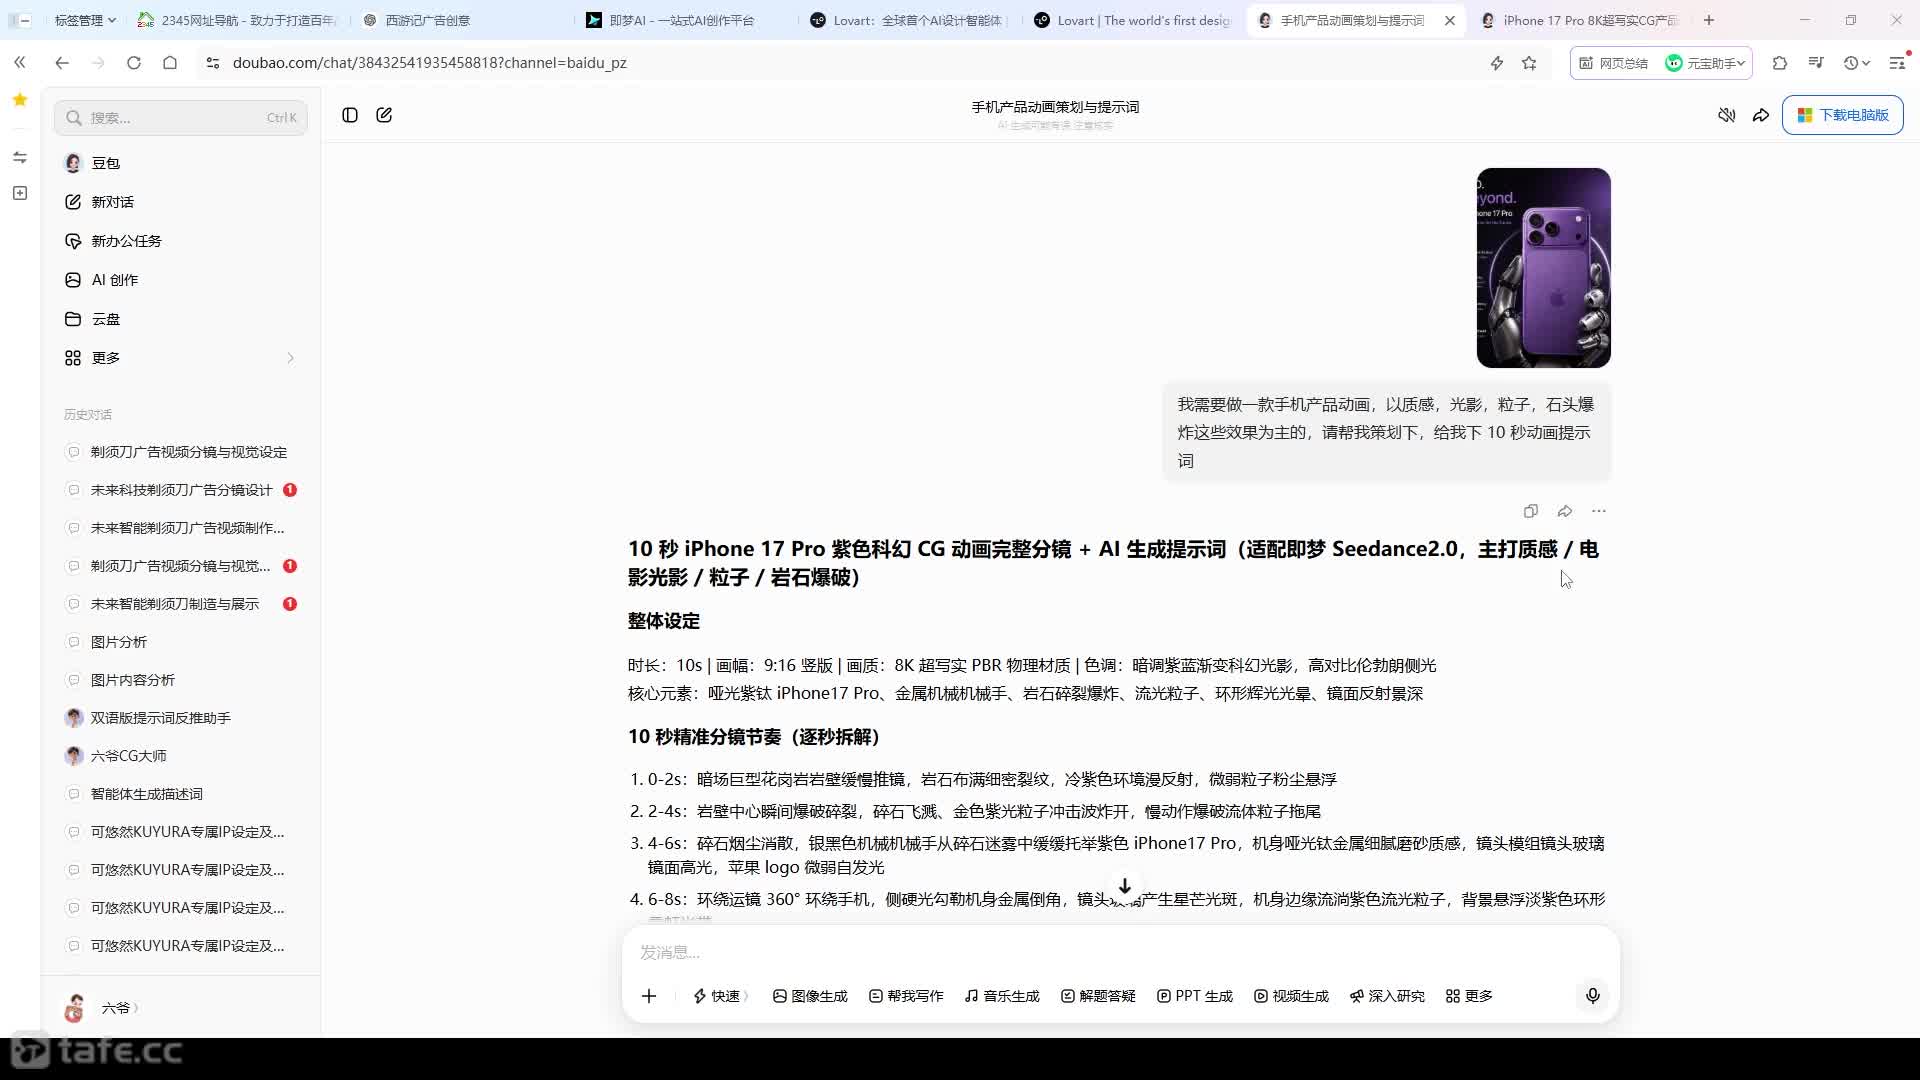Download the desktop version 下载电脑版

1843,115
